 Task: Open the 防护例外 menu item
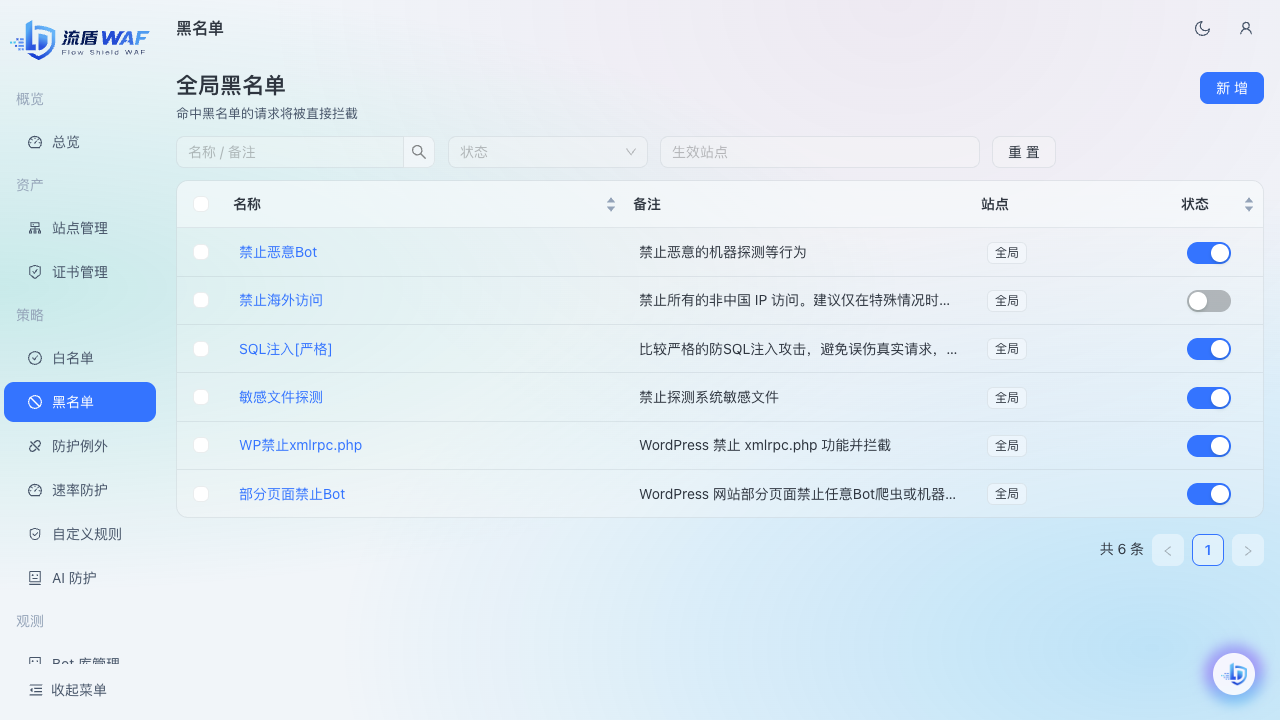pos(80,446)
